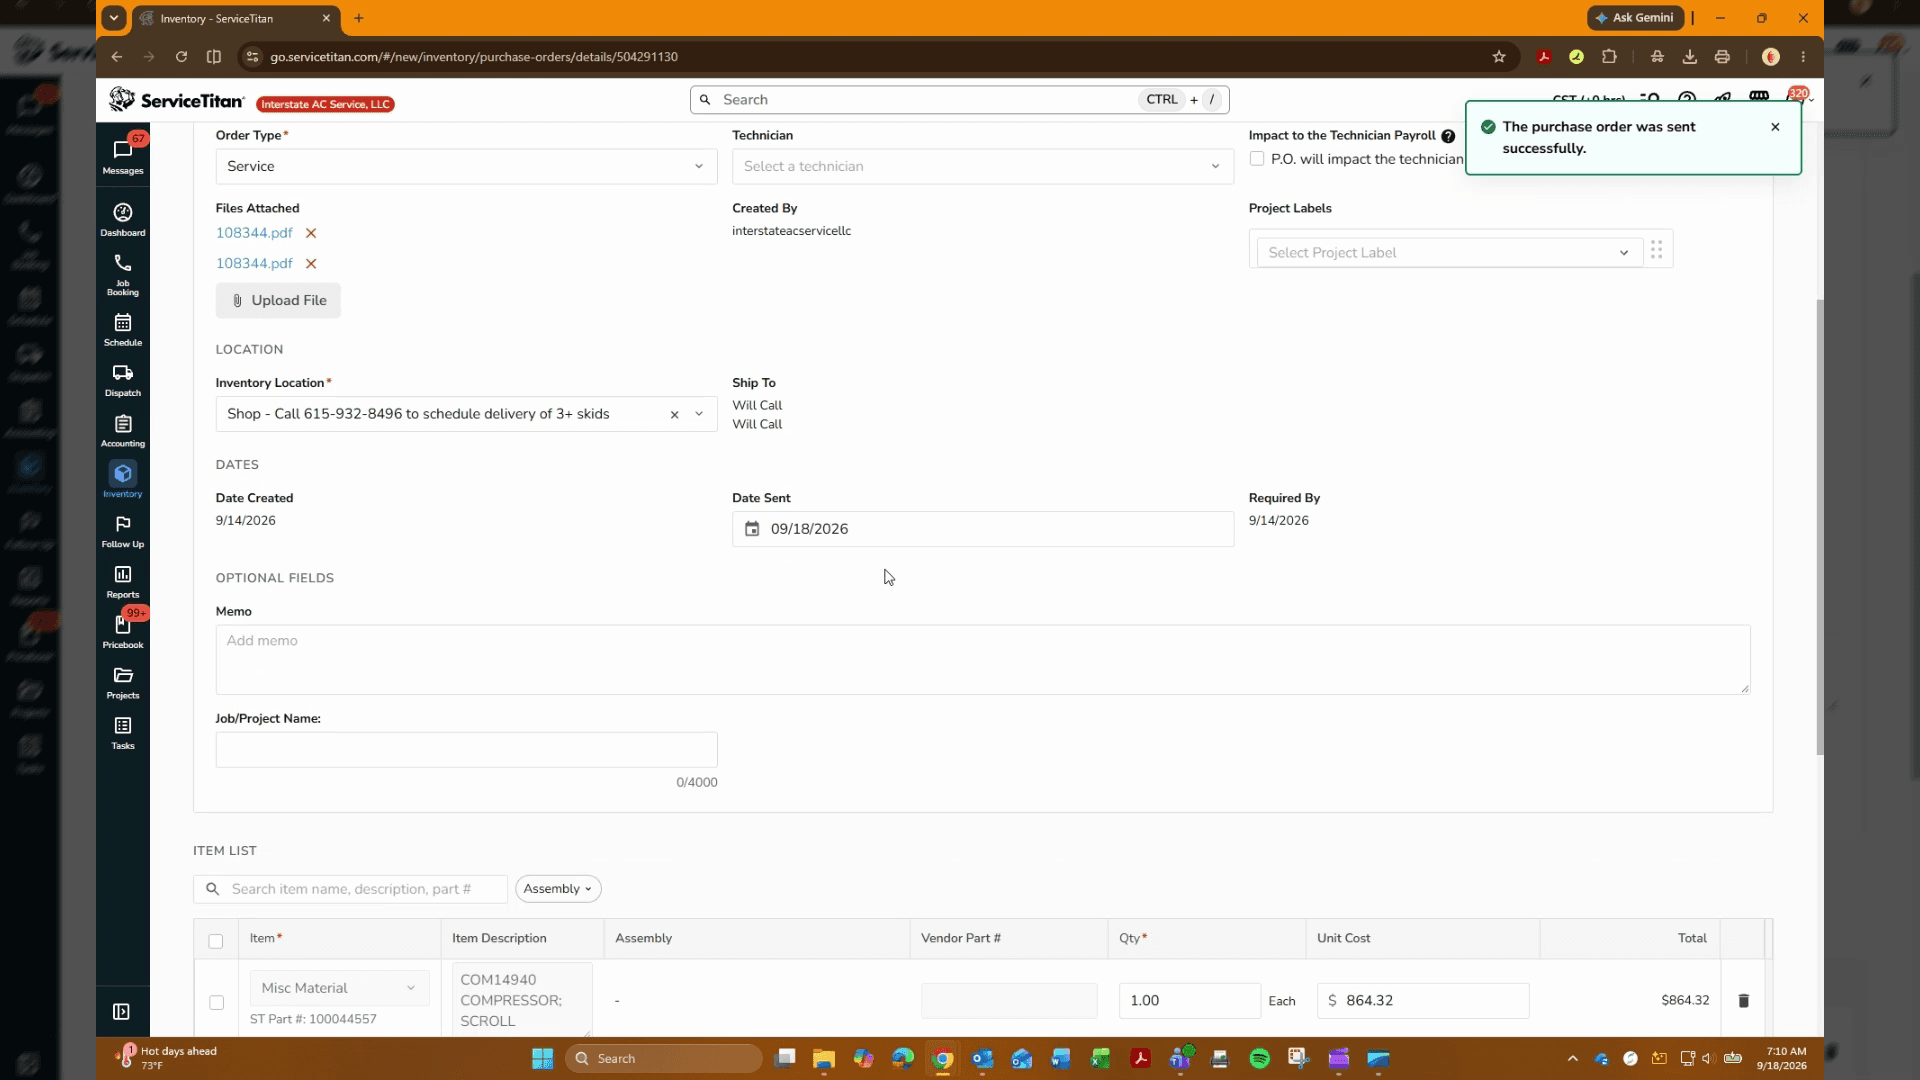
Task: Delete the Misc Material line item
Action: (x=1743, y=1001)
